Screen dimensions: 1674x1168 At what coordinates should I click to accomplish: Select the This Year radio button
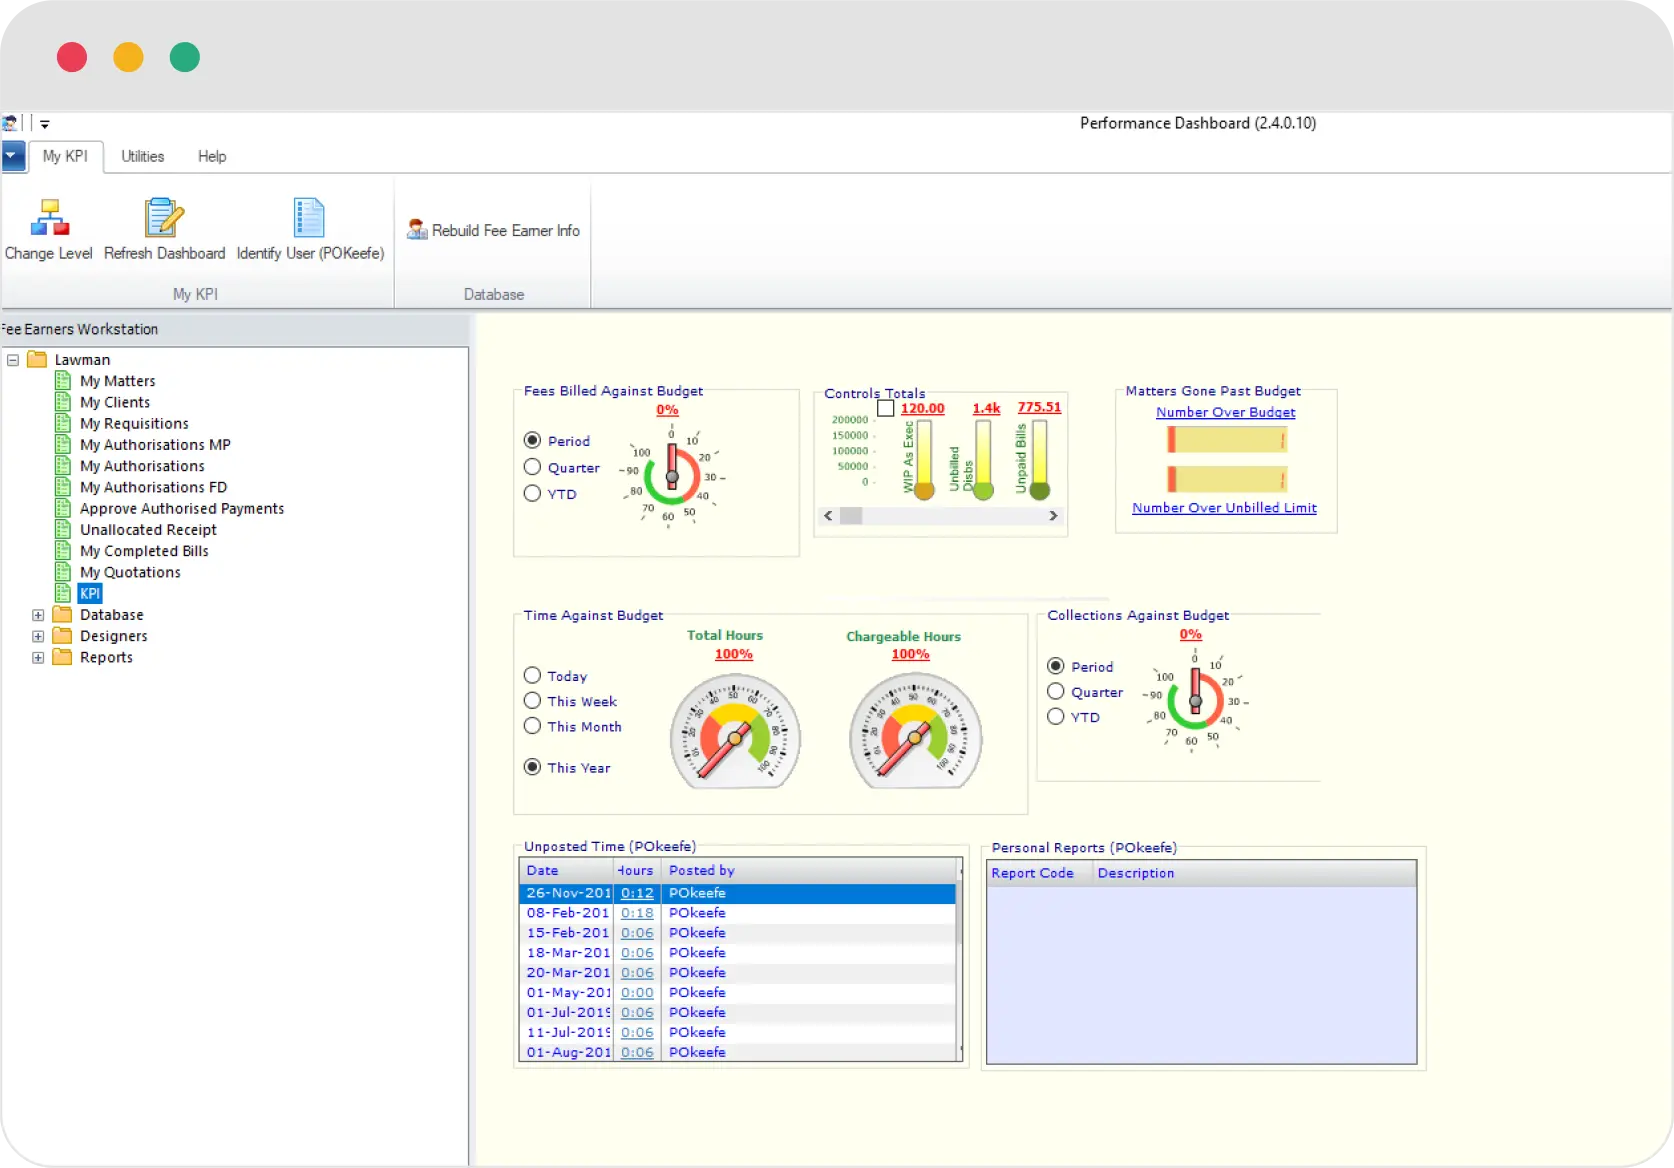[x=532, y=767]
